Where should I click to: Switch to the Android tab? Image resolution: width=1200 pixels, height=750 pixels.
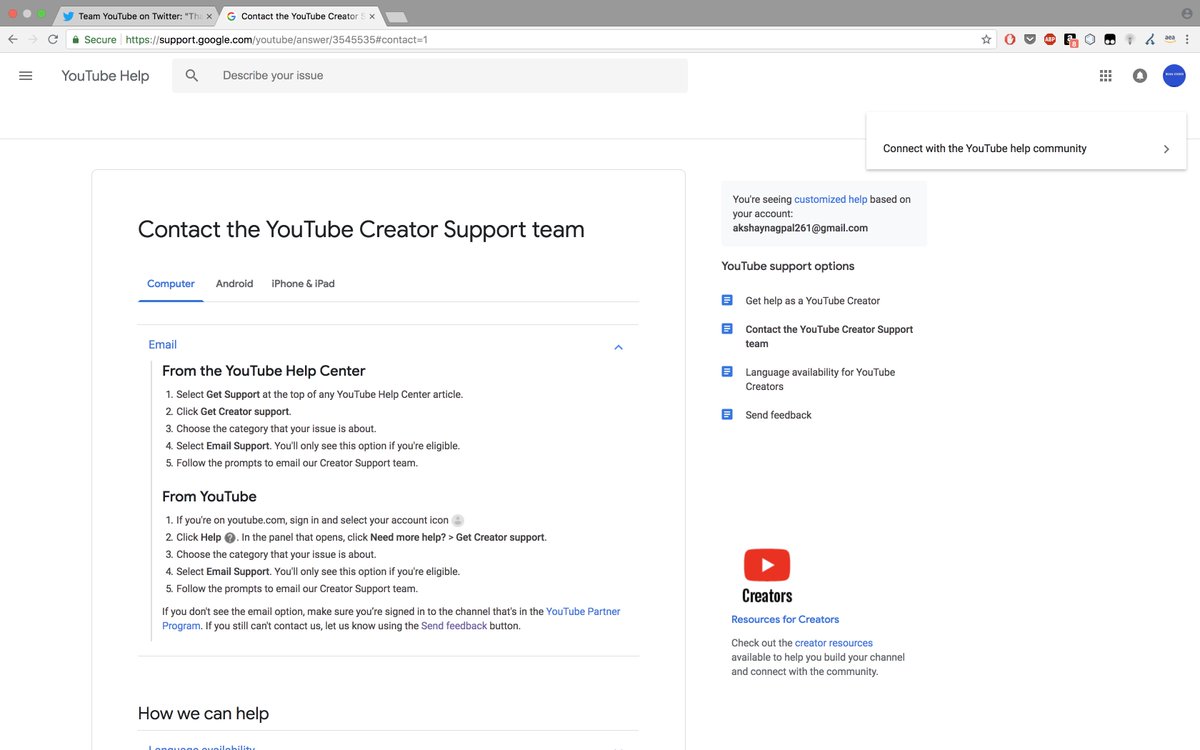pos(234,284)
